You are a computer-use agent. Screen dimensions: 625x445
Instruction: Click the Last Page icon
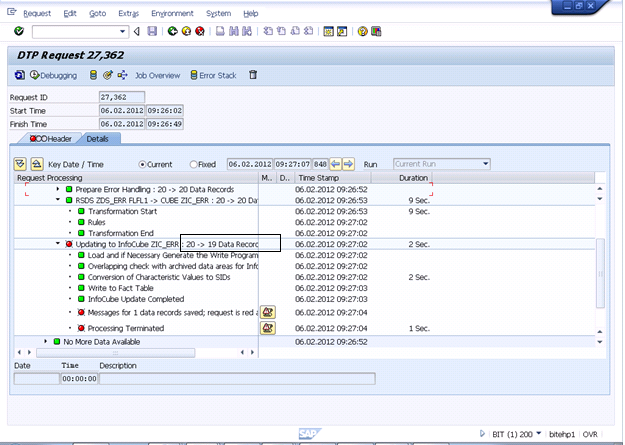tap(309, 31)
